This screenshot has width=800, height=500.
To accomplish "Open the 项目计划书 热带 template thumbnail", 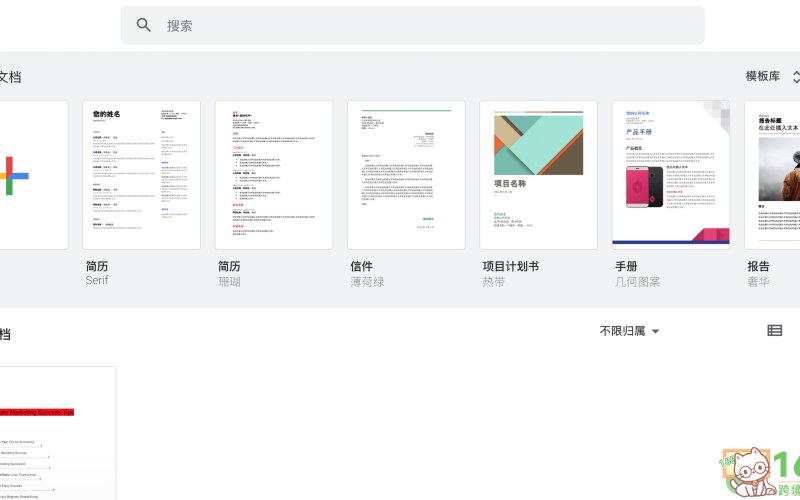I will tap(539, 175).
